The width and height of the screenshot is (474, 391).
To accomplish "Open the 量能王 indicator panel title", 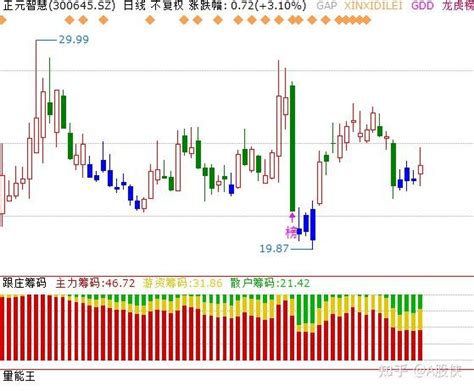I will coord(19,376).
